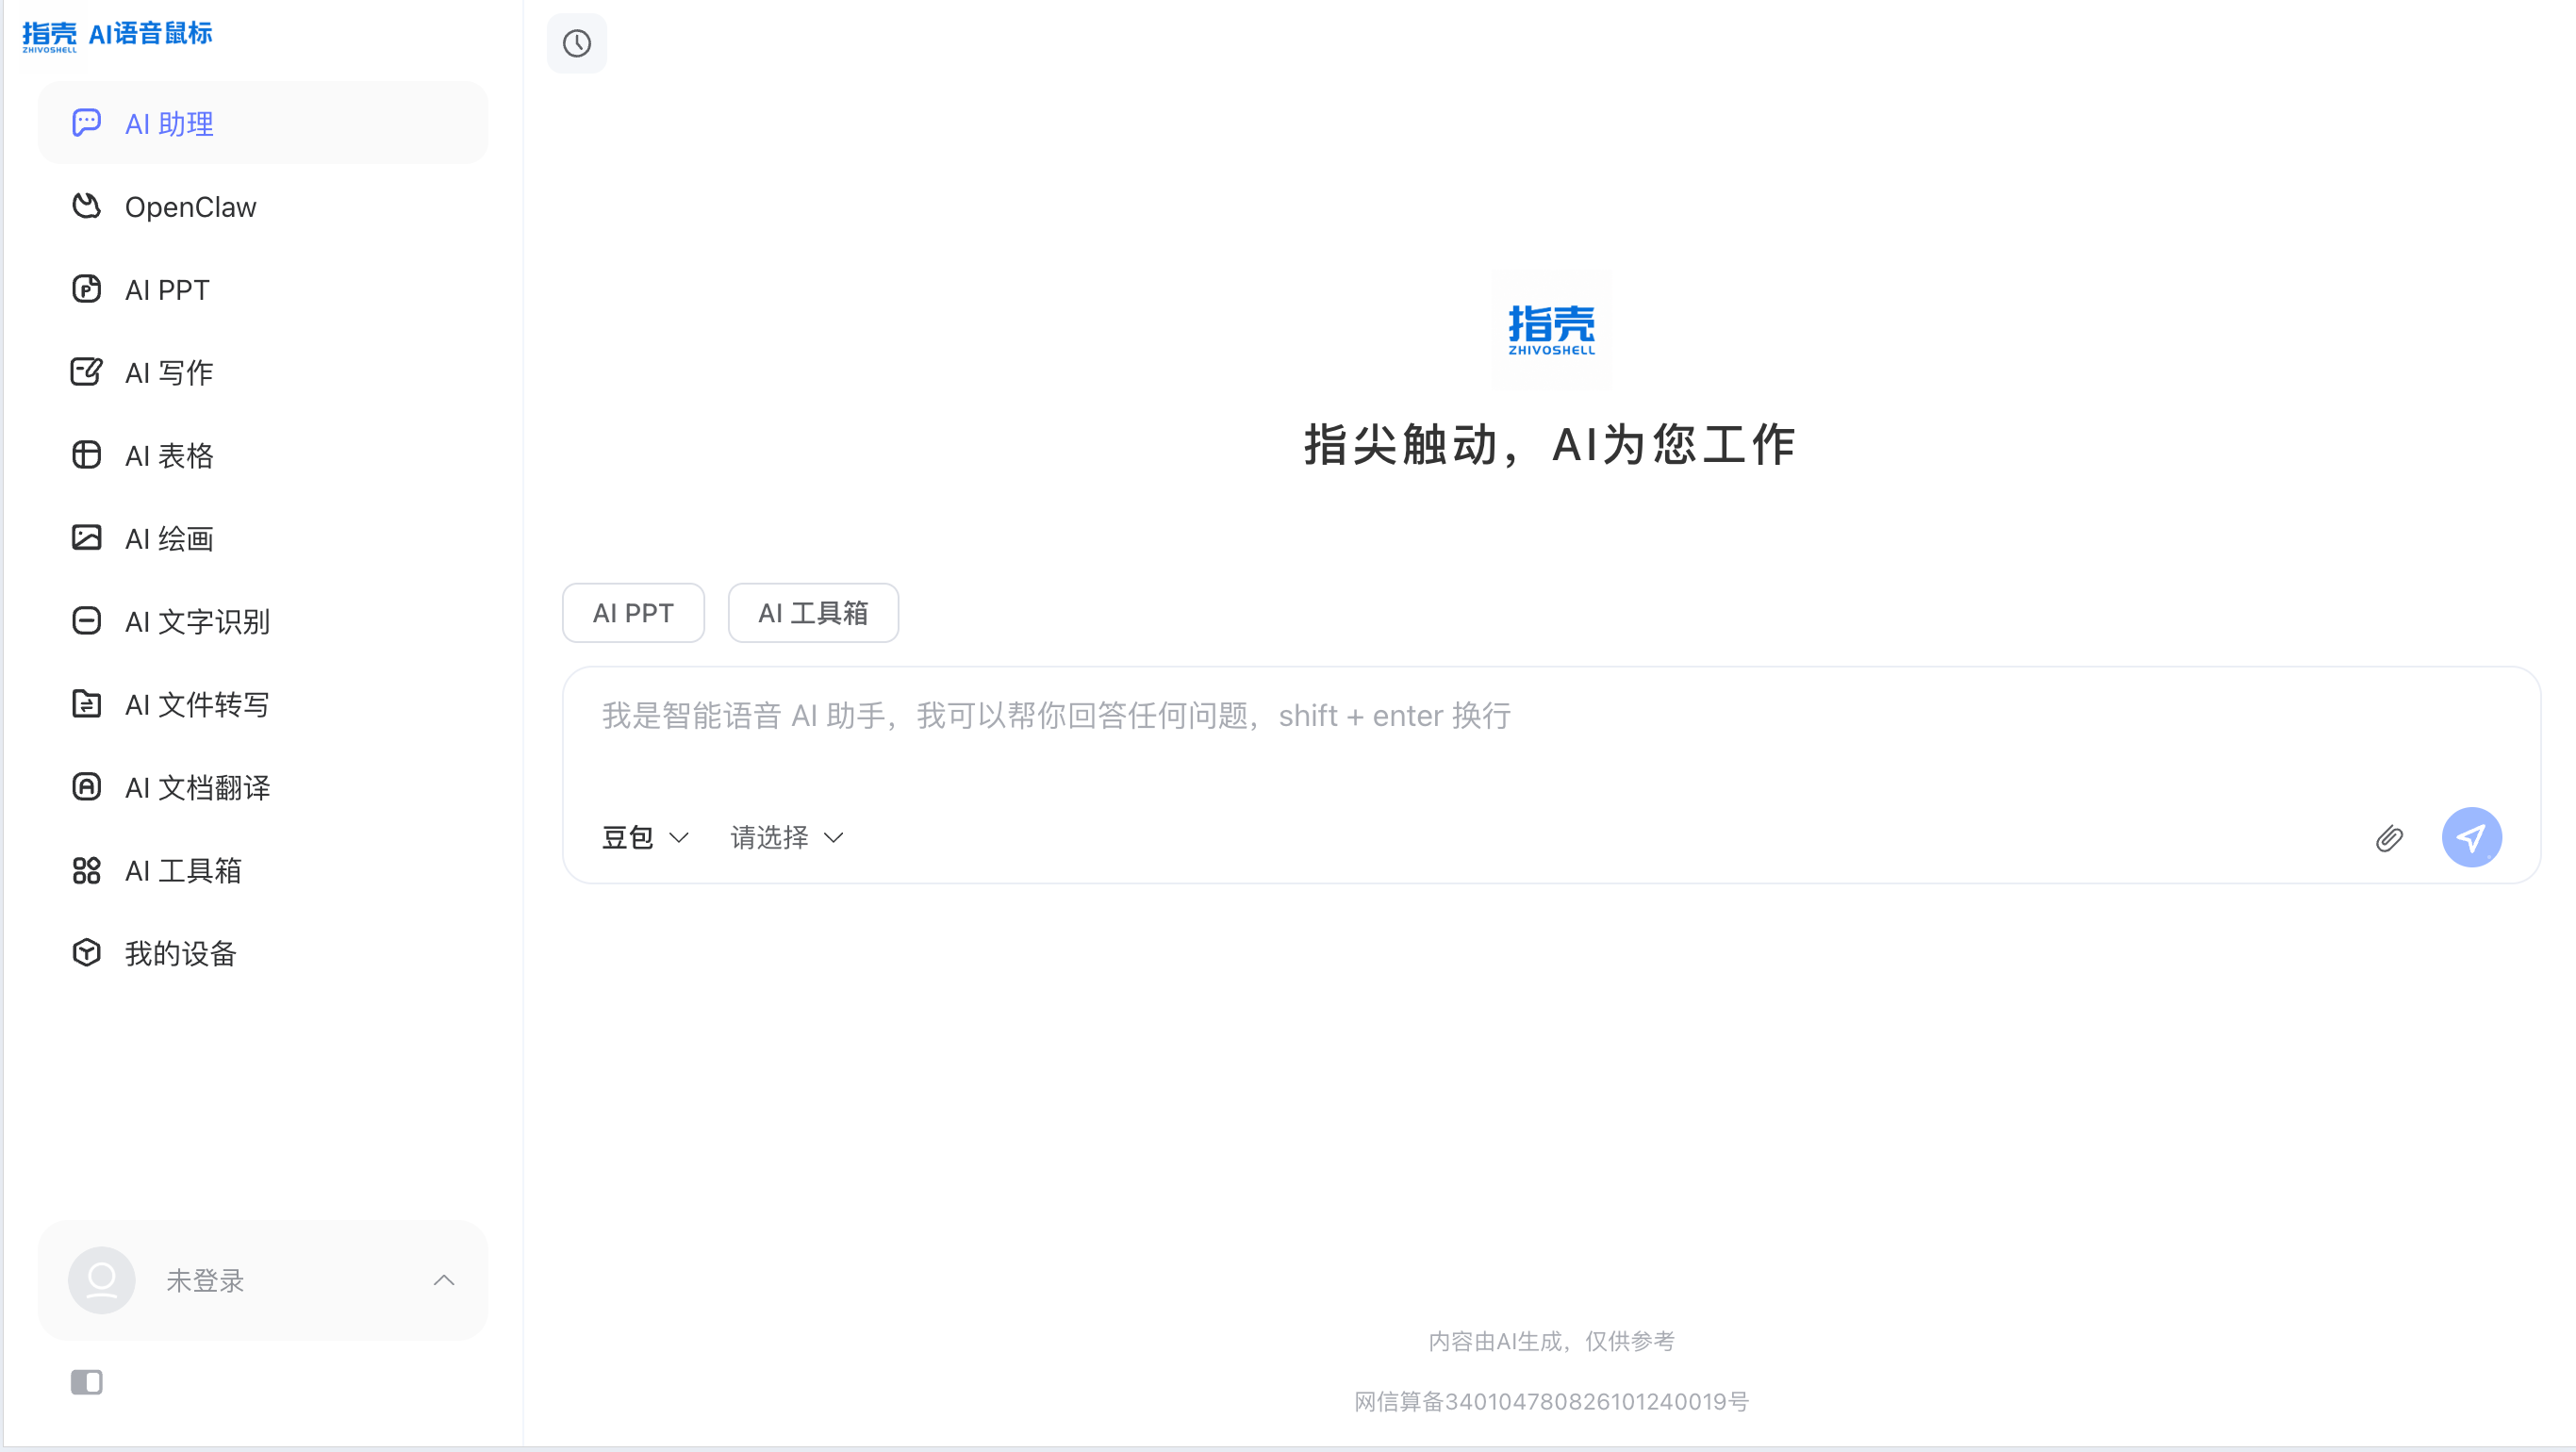Click the central 指壳 ZHIVOSHELL logo
Screen dimensions: 2576x1452
coord(1551,329)
